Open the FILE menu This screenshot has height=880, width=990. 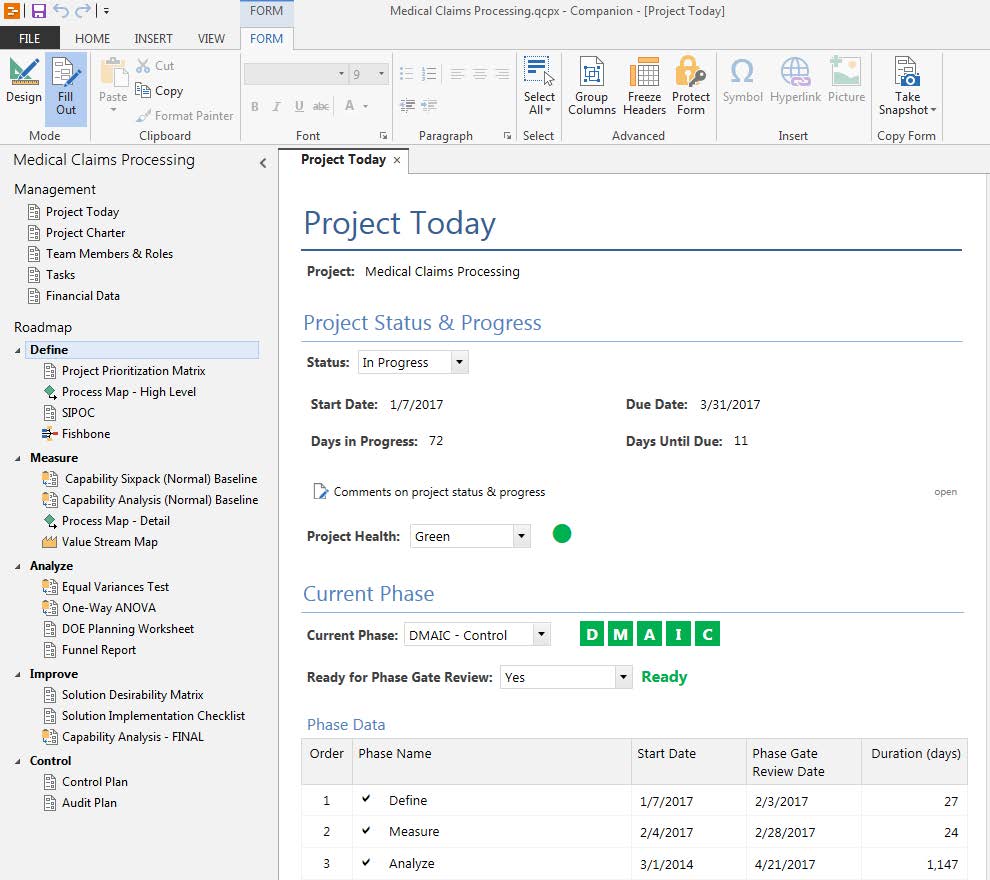30,39
